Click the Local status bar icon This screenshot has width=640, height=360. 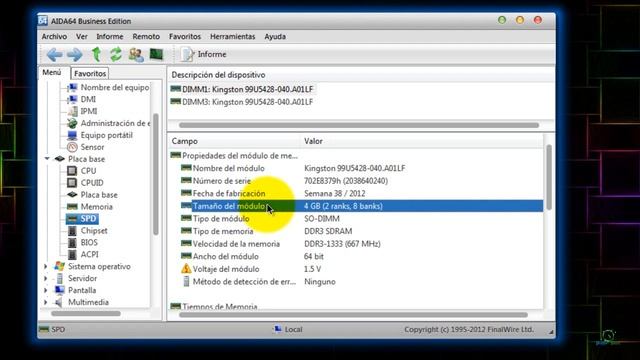tap(278, 329)
